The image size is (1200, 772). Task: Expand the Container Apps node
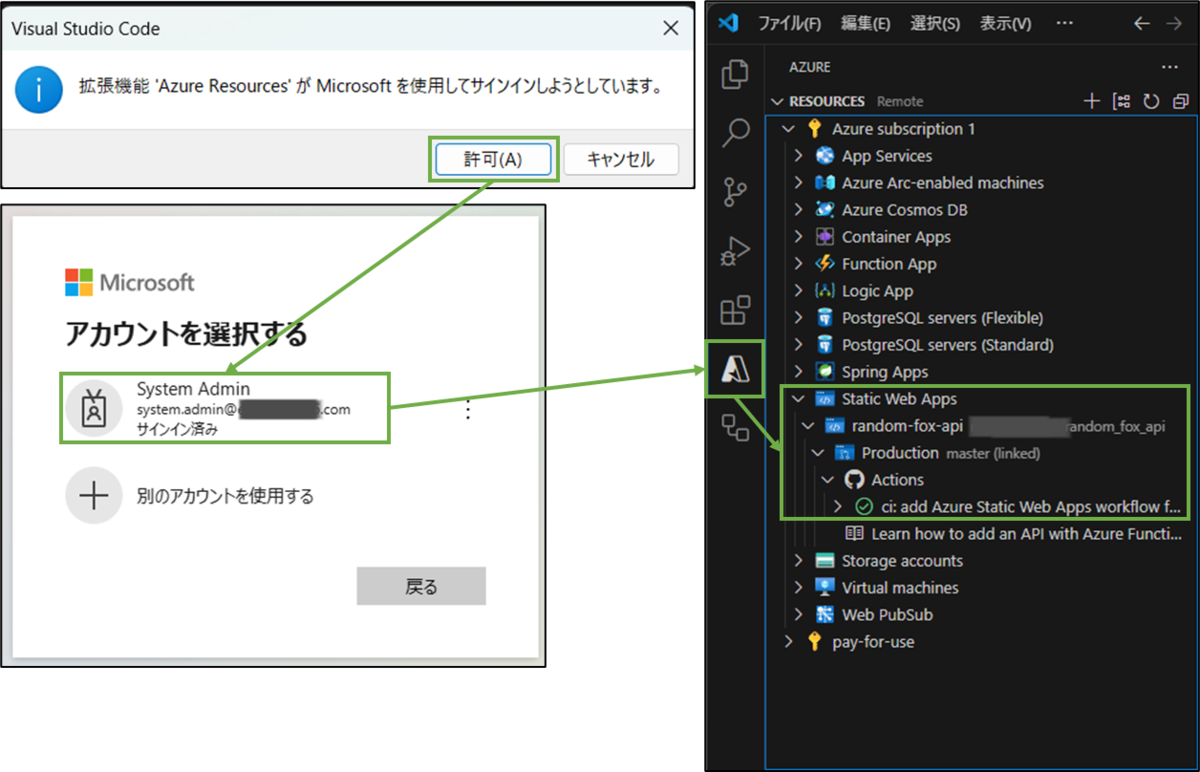[798, 237]
